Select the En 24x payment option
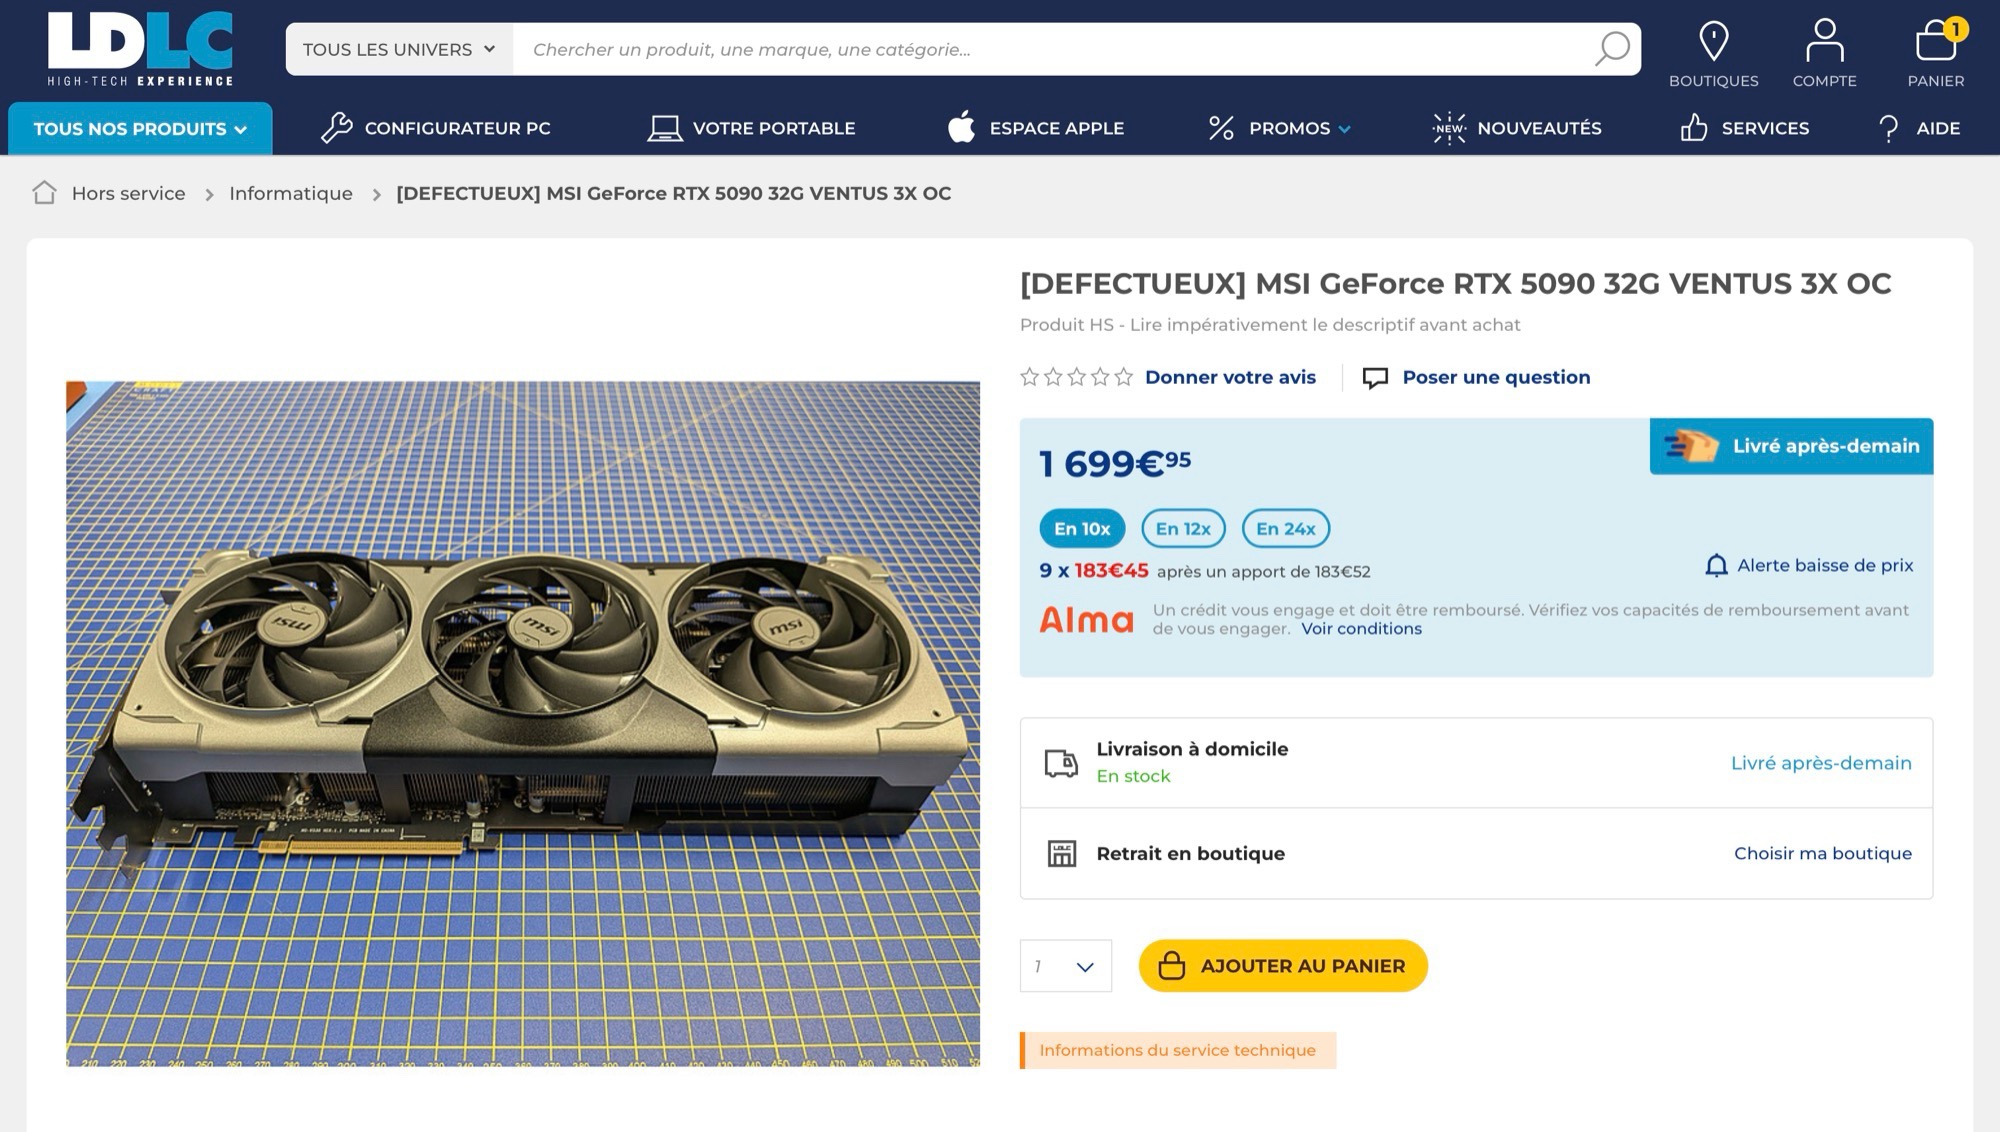 click(x=1285, y=529)
